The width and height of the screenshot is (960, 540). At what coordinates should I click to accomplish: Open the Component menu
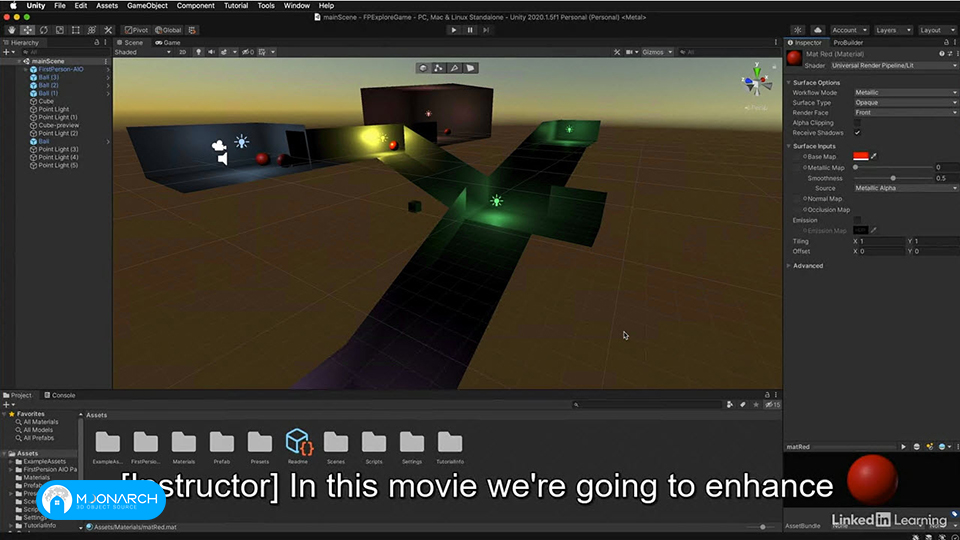pyautogui.click(x=195, y=6)
